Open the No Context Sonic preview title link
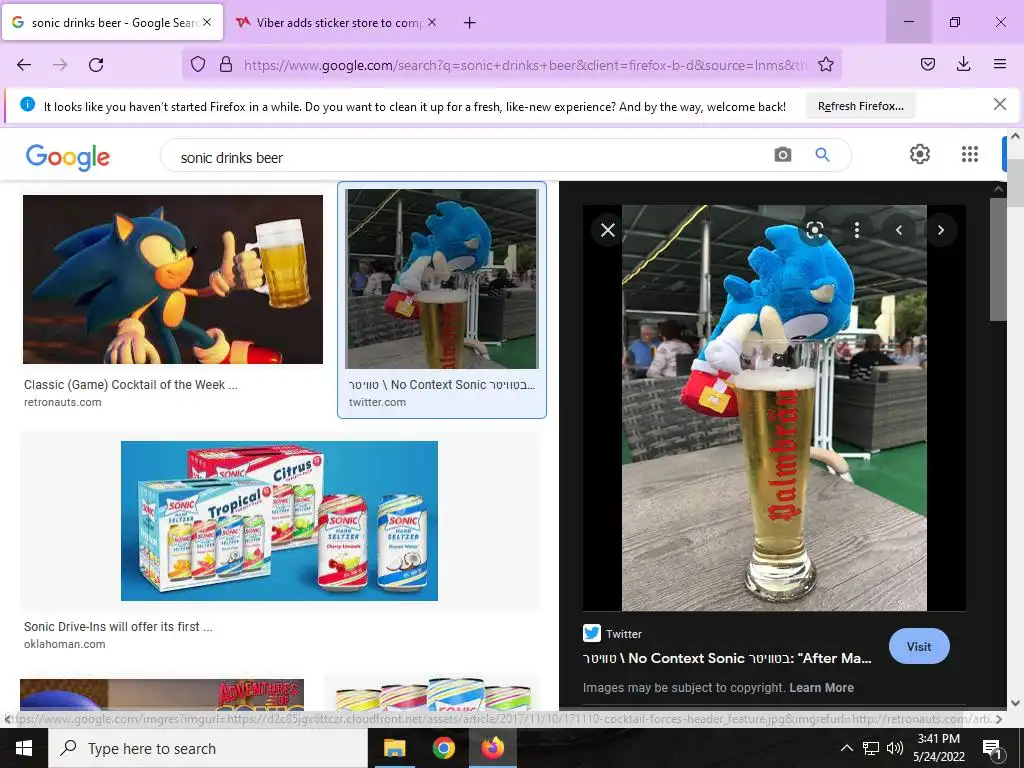Image resolution: width=1024 pixels, height=768 pixels. pyautogui.click(x=727, y=658)
